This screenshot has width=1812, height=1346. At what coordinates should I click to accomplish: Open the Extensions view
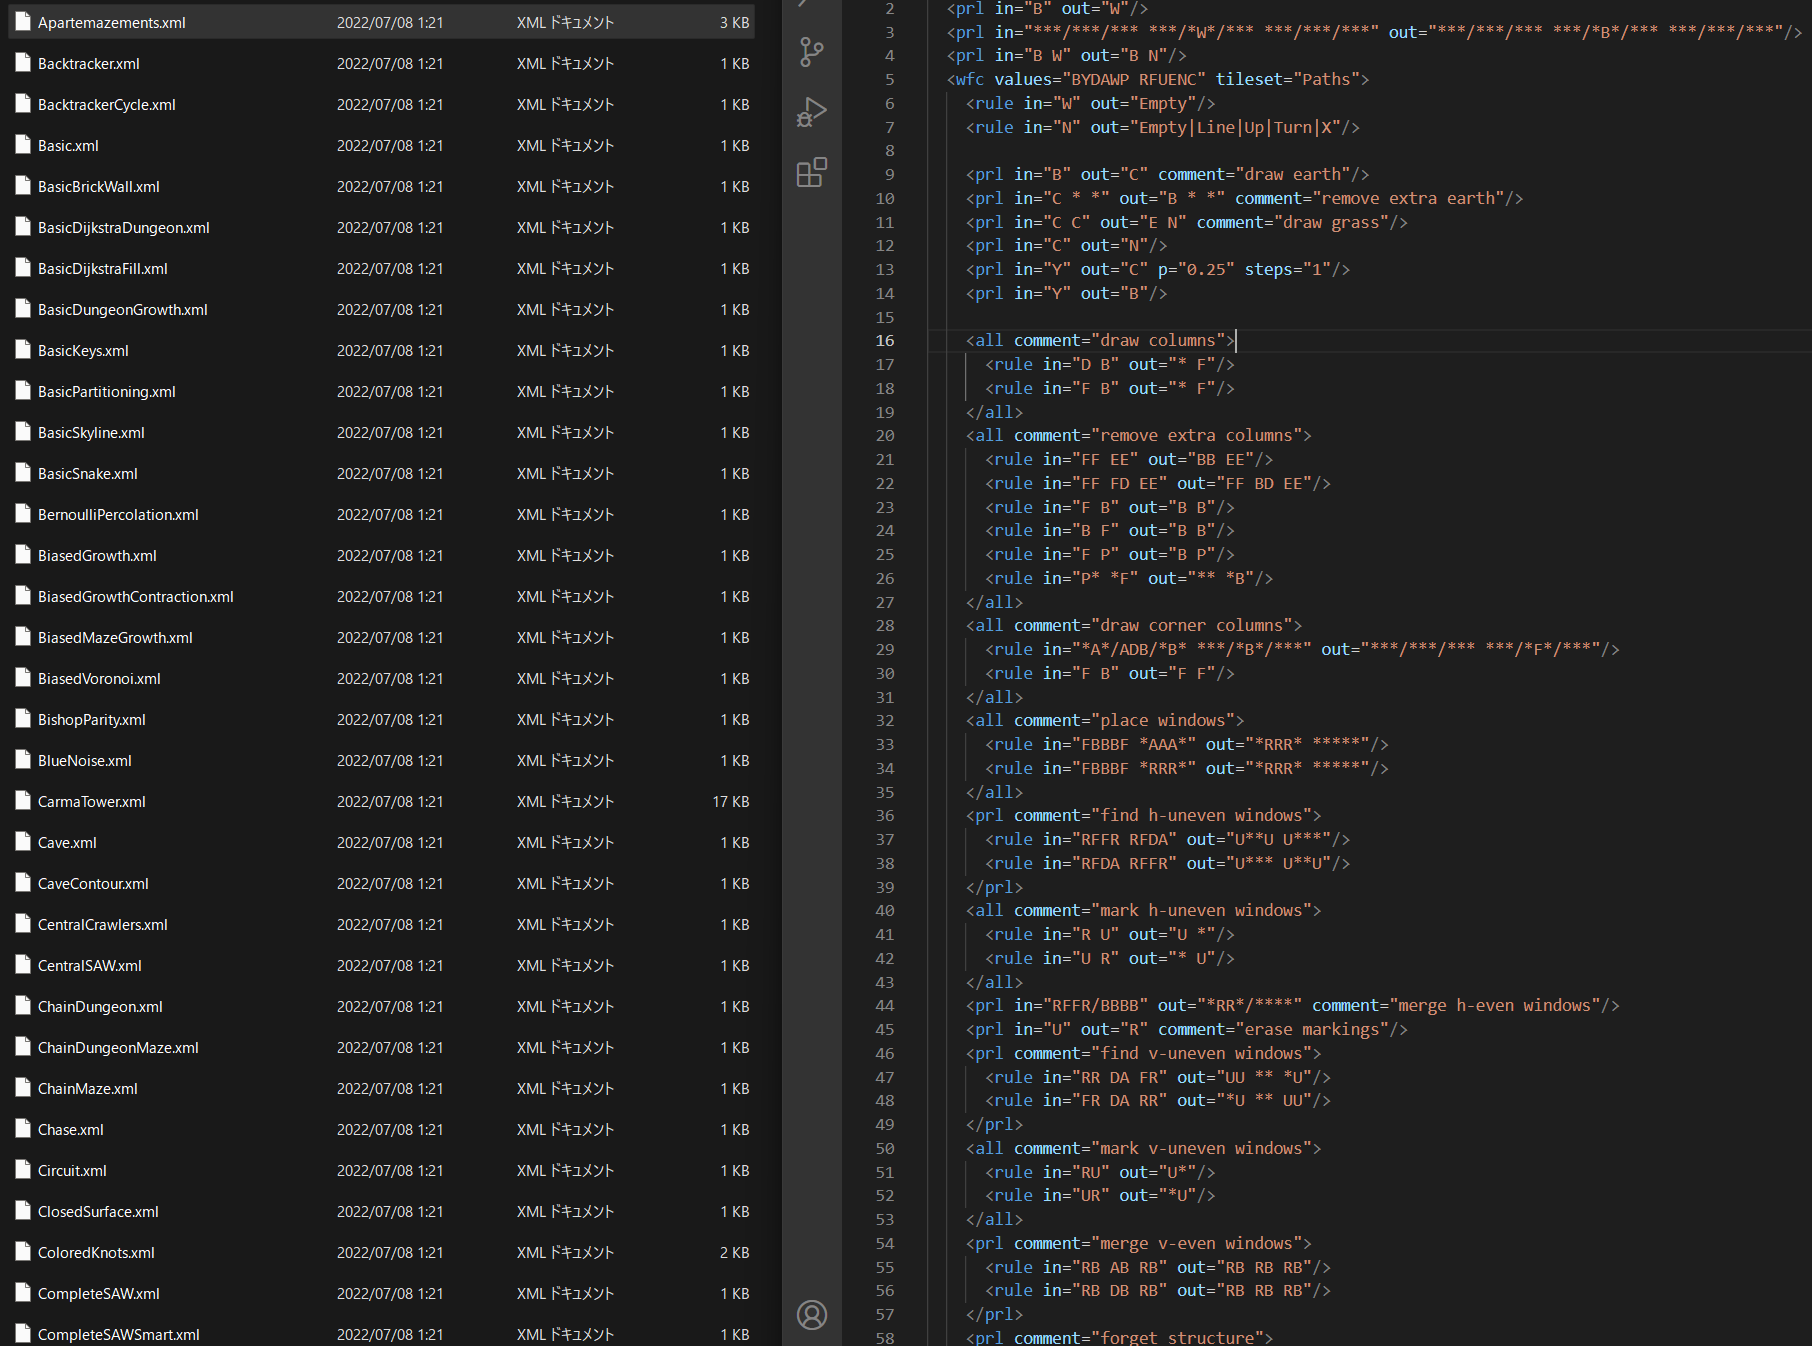click(811, 173)
